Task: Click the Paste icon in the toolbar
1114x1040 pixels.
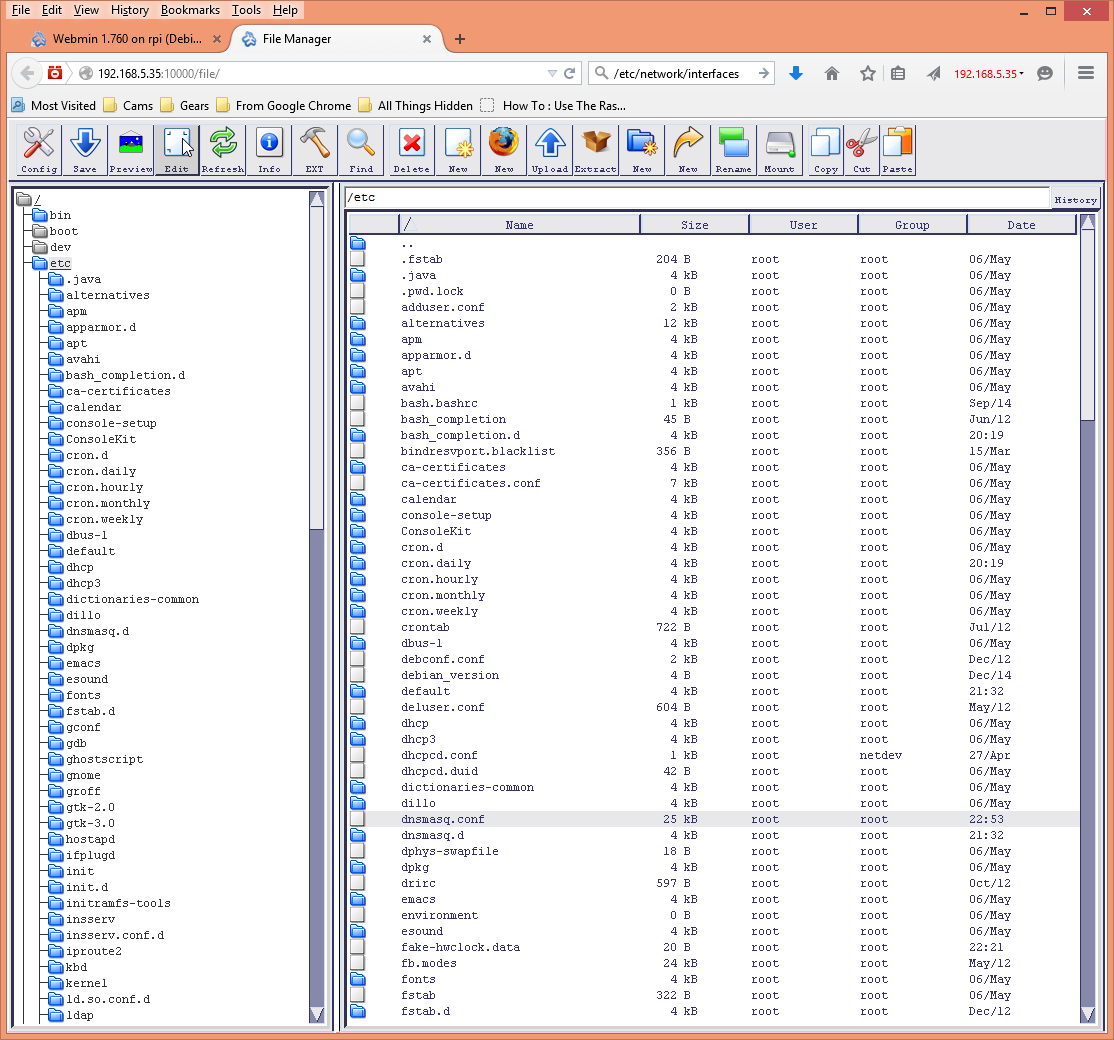Action: [x=897, y=149]
